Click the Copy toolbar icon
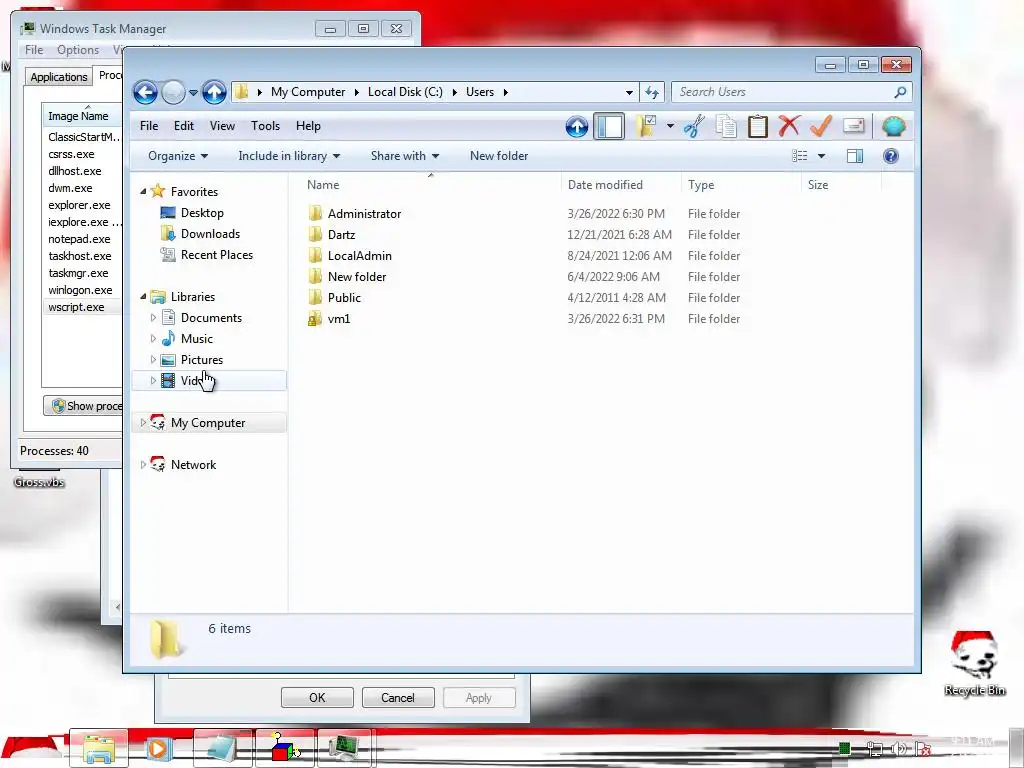Image resolution: width=1024 pixels, height=768 pixels. (x=726, y=126)
